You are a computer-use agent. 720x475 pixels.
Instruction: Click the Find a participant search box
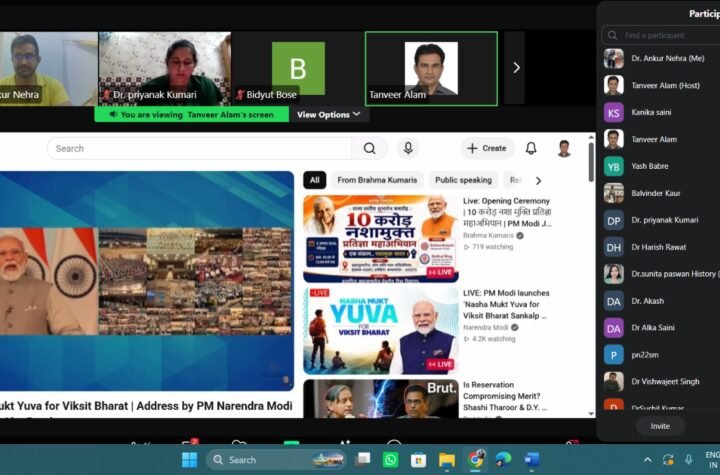coord(660,35)
